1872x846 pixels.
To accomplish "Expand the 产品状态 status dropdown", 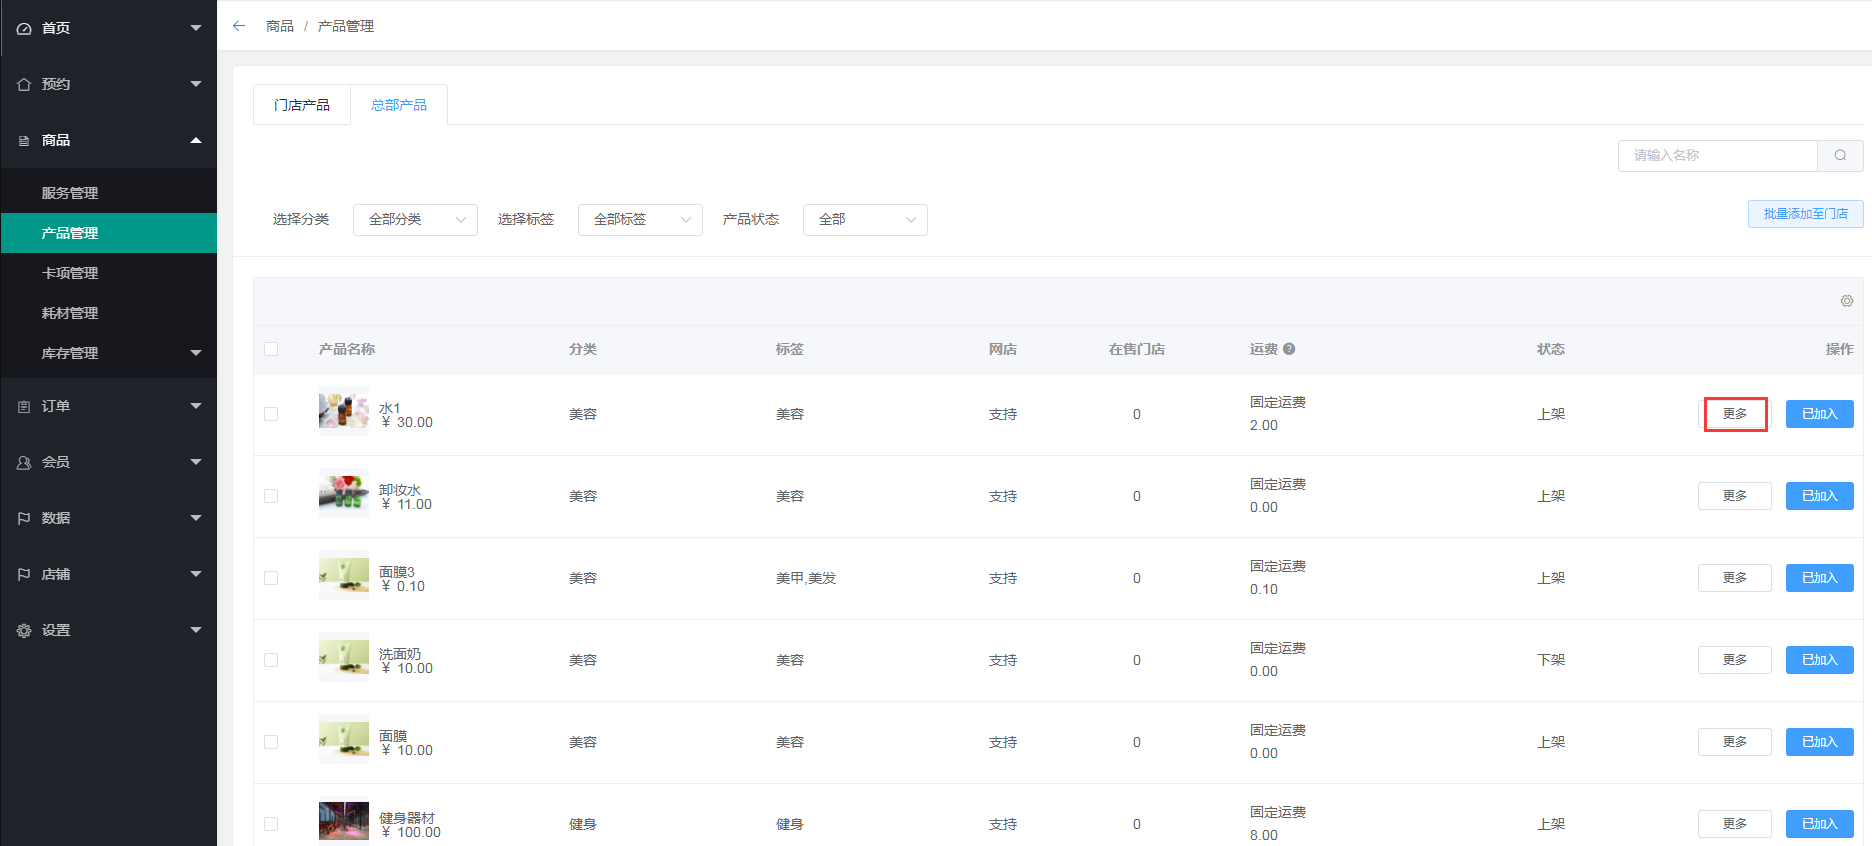I will click(865, 220).
